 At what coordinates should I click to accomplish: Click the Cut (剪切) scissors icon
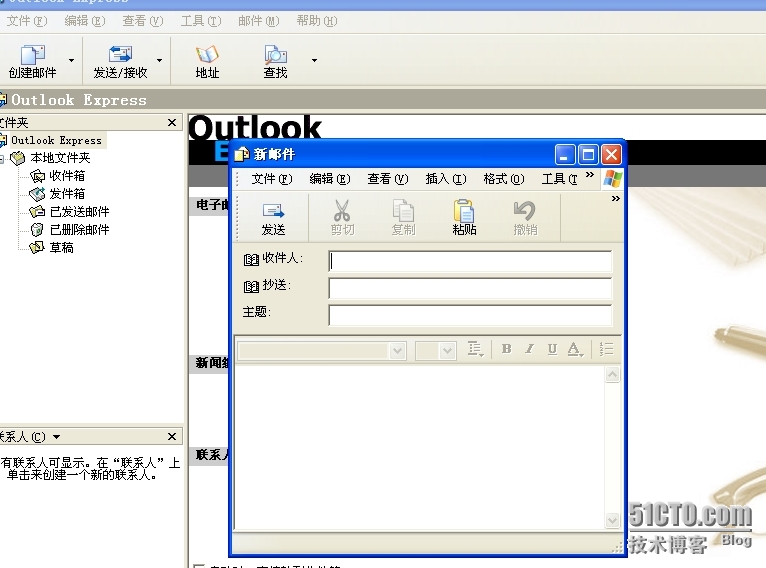coord(342,218)
